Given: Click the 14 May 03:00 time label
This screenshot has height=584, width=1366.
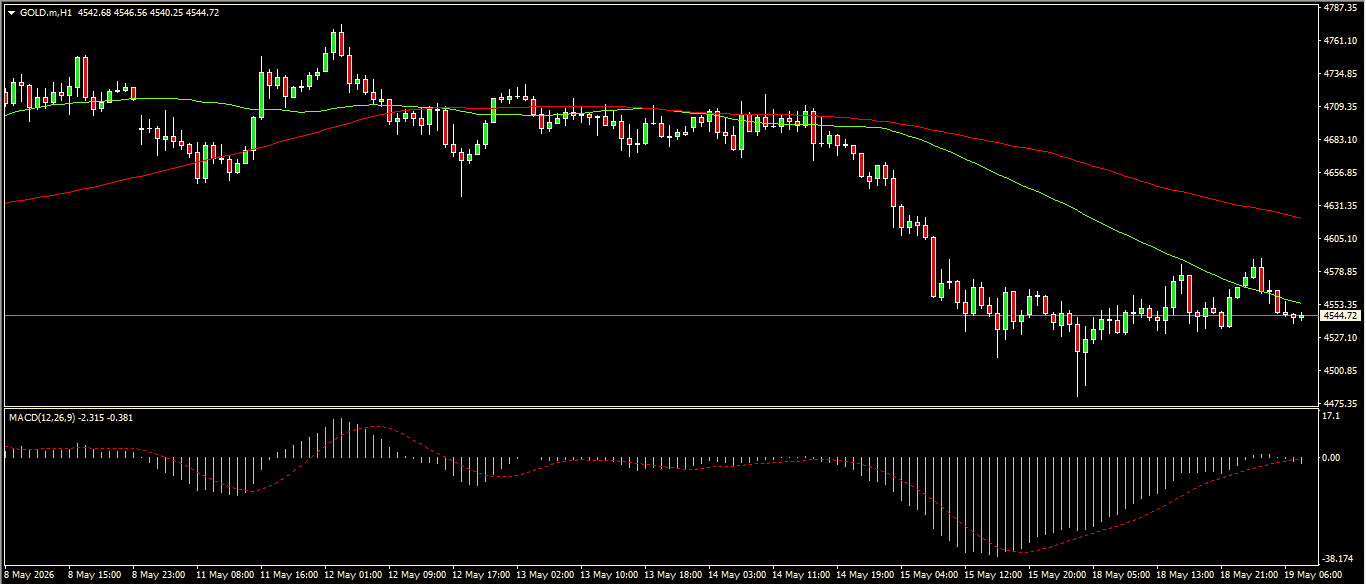Looking at the screenshot, I should 737,576.
